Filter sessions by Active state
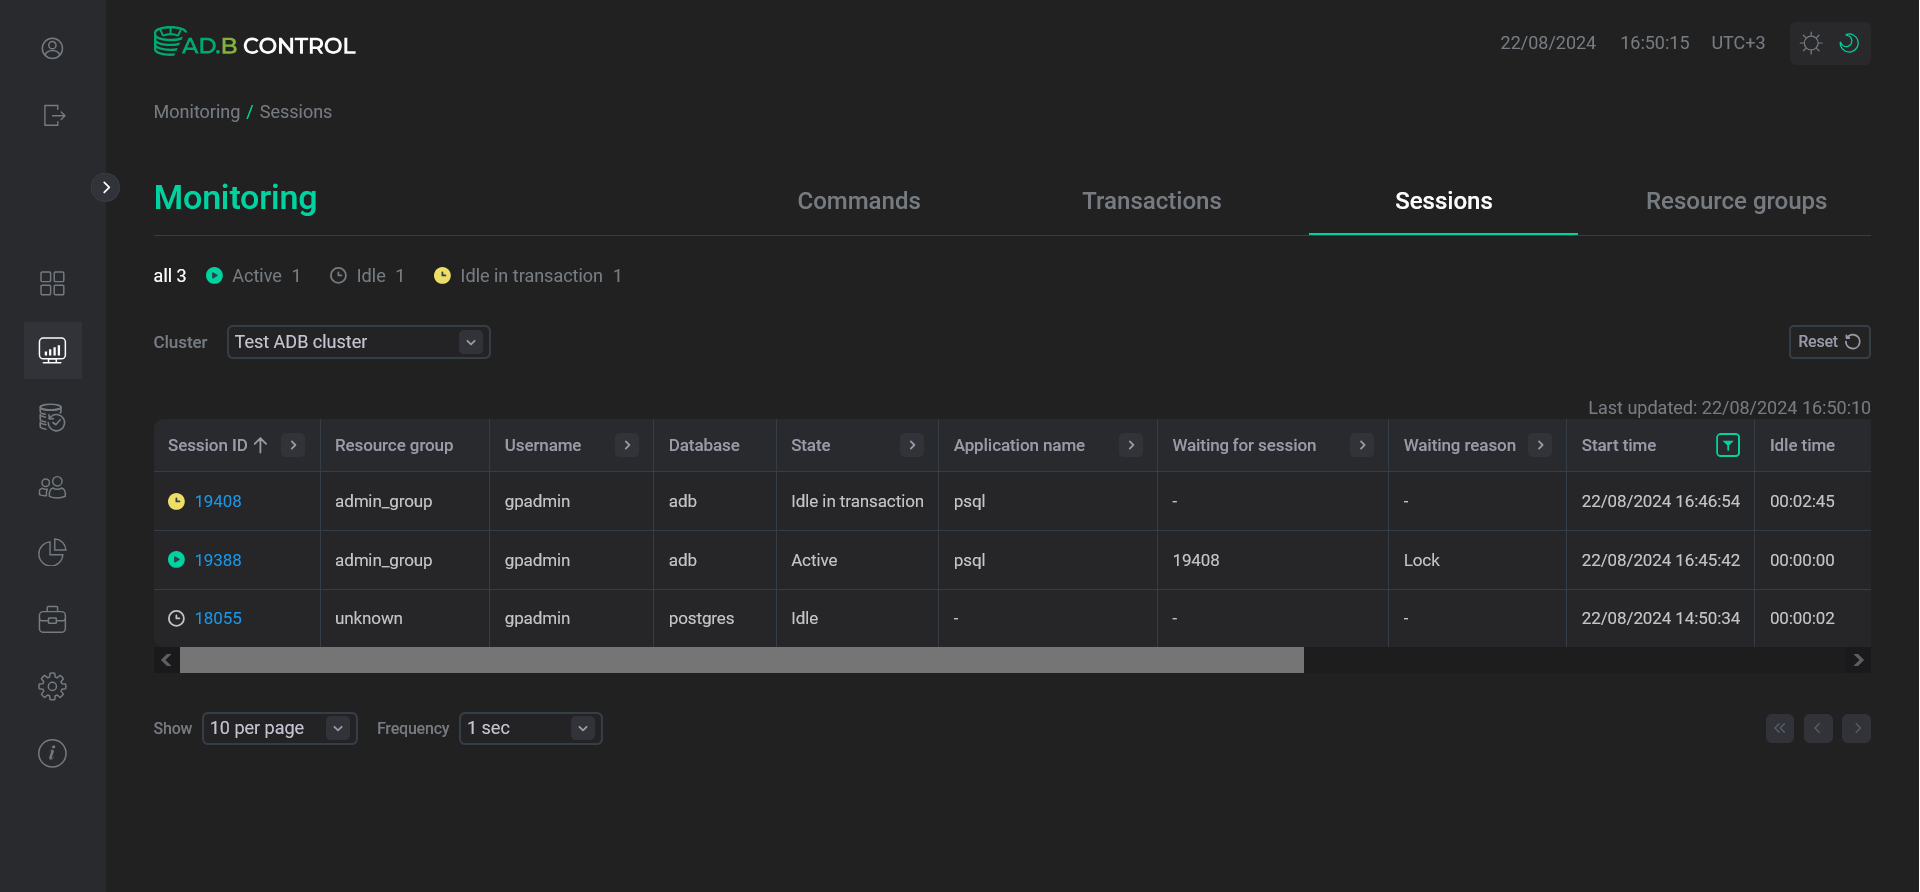This screenshot has width=1920, height=892. tap(253, 276)
